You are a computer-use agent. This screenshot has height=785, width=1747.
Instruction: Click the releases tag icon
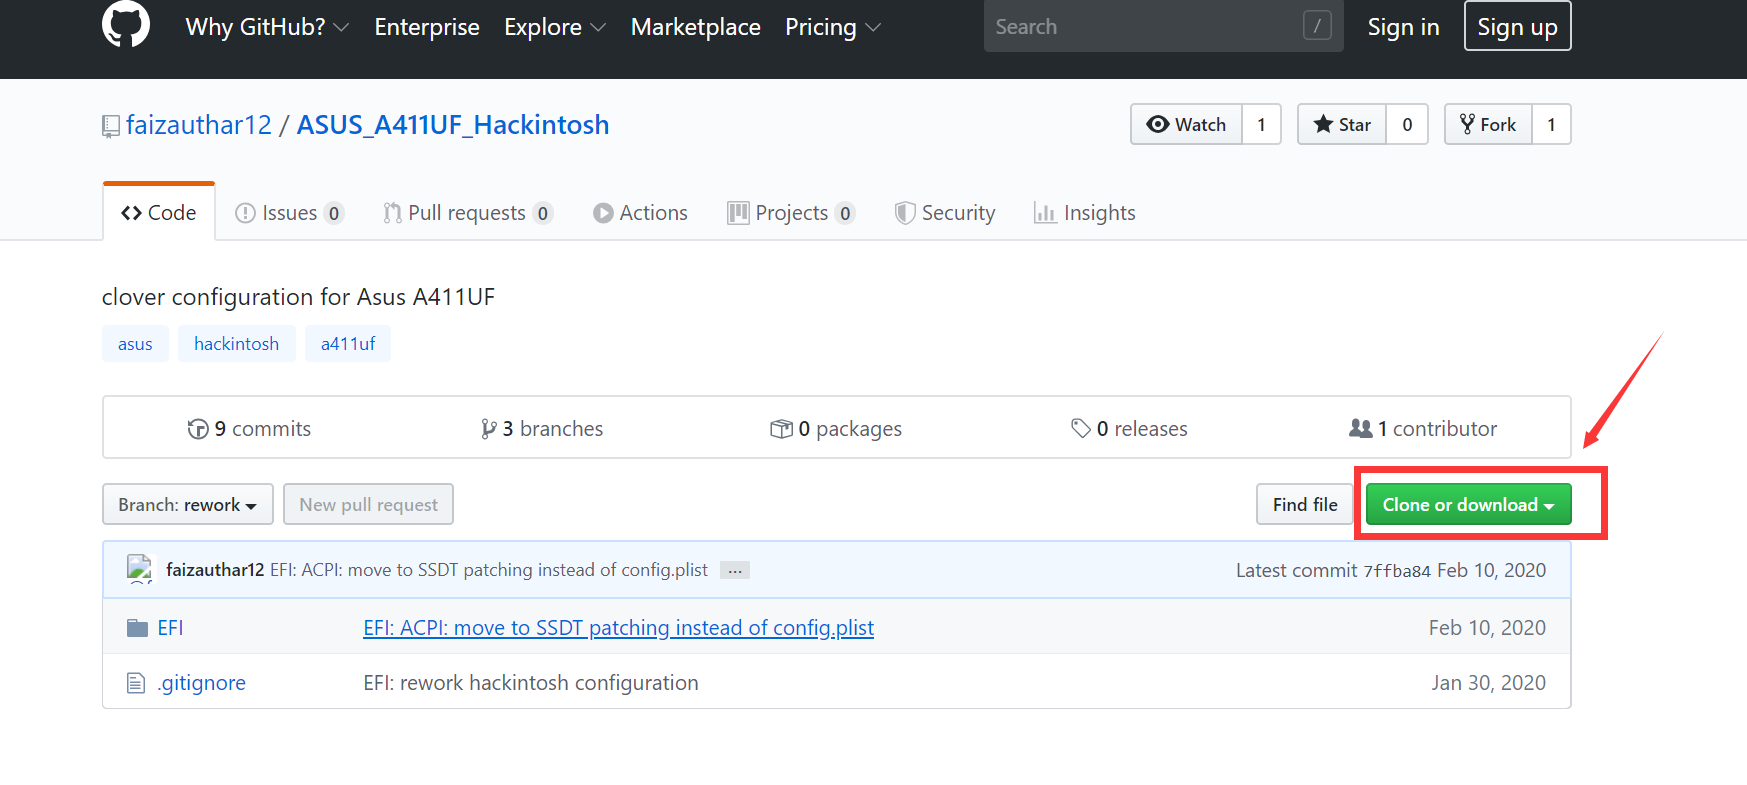(x=1080, y=429)
